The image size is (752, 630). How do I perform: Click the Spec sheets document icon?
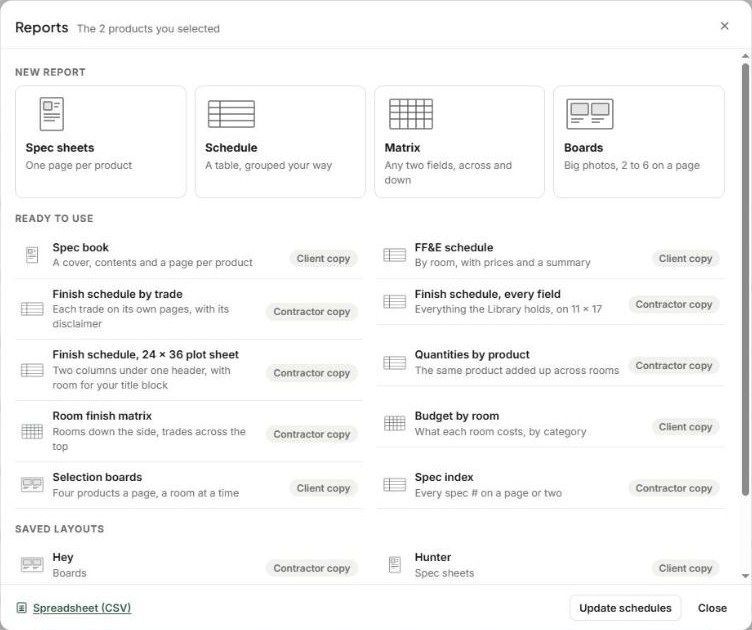coord(51,114)
